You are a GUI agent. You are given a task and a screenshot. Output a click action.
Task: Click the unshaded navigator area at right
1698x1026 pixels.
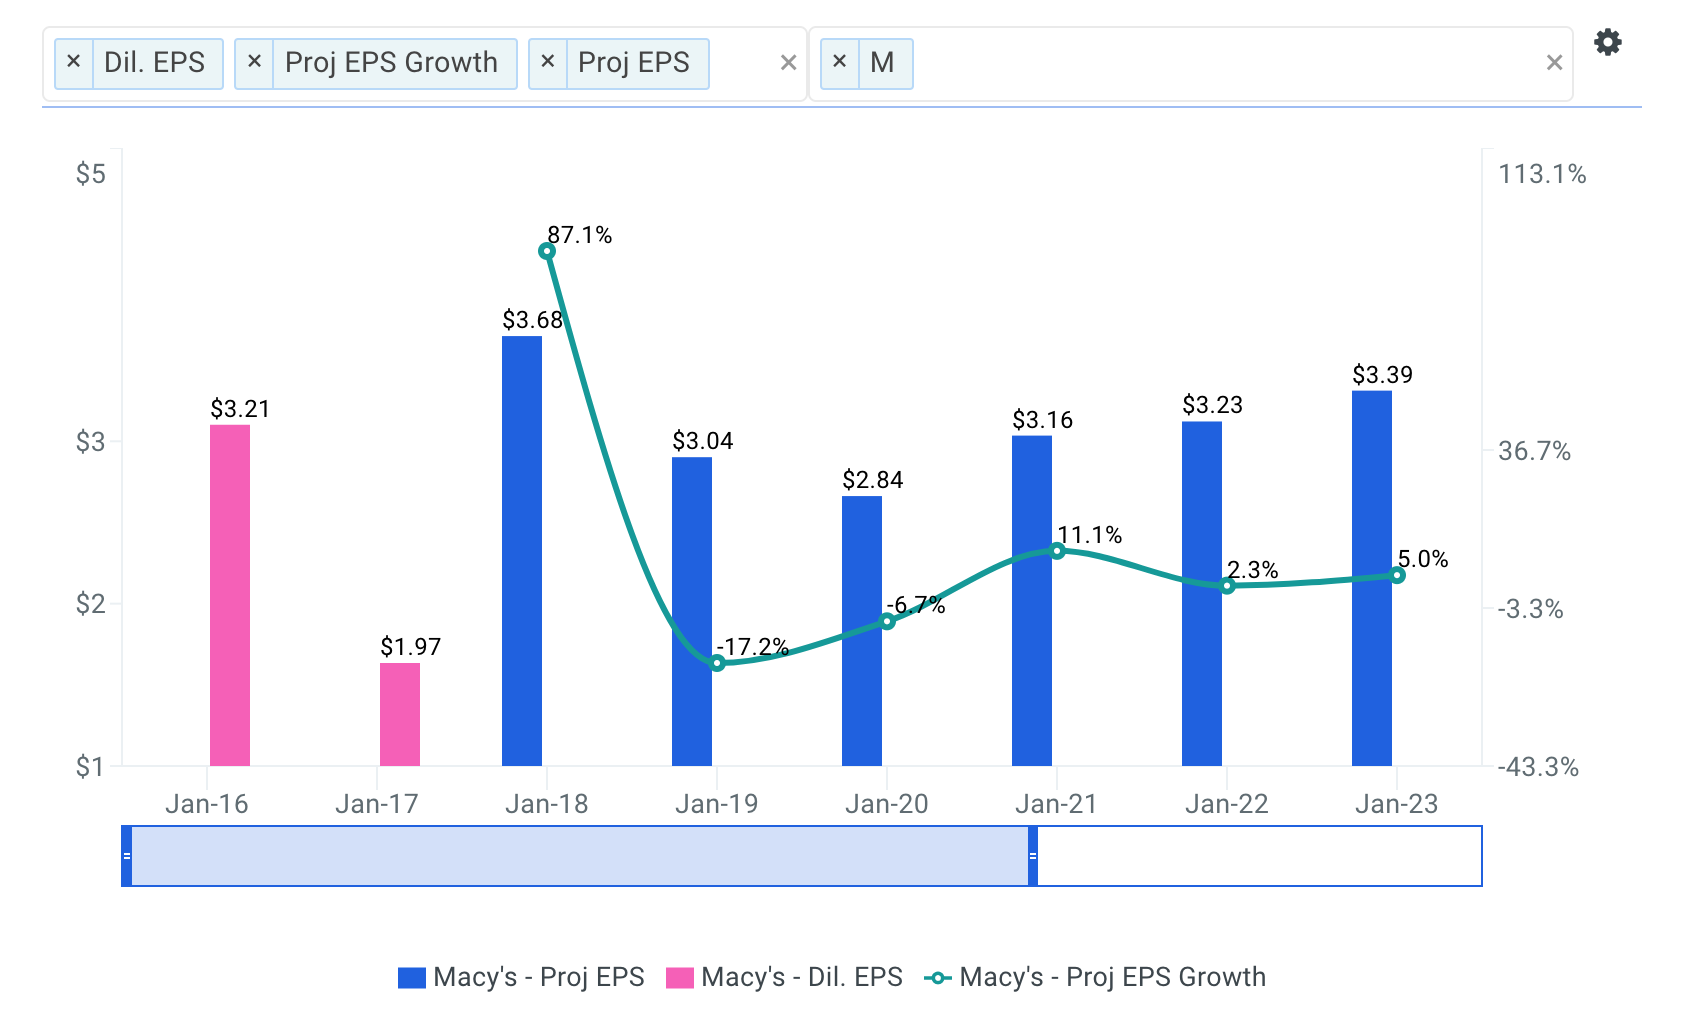[1260, 856]
